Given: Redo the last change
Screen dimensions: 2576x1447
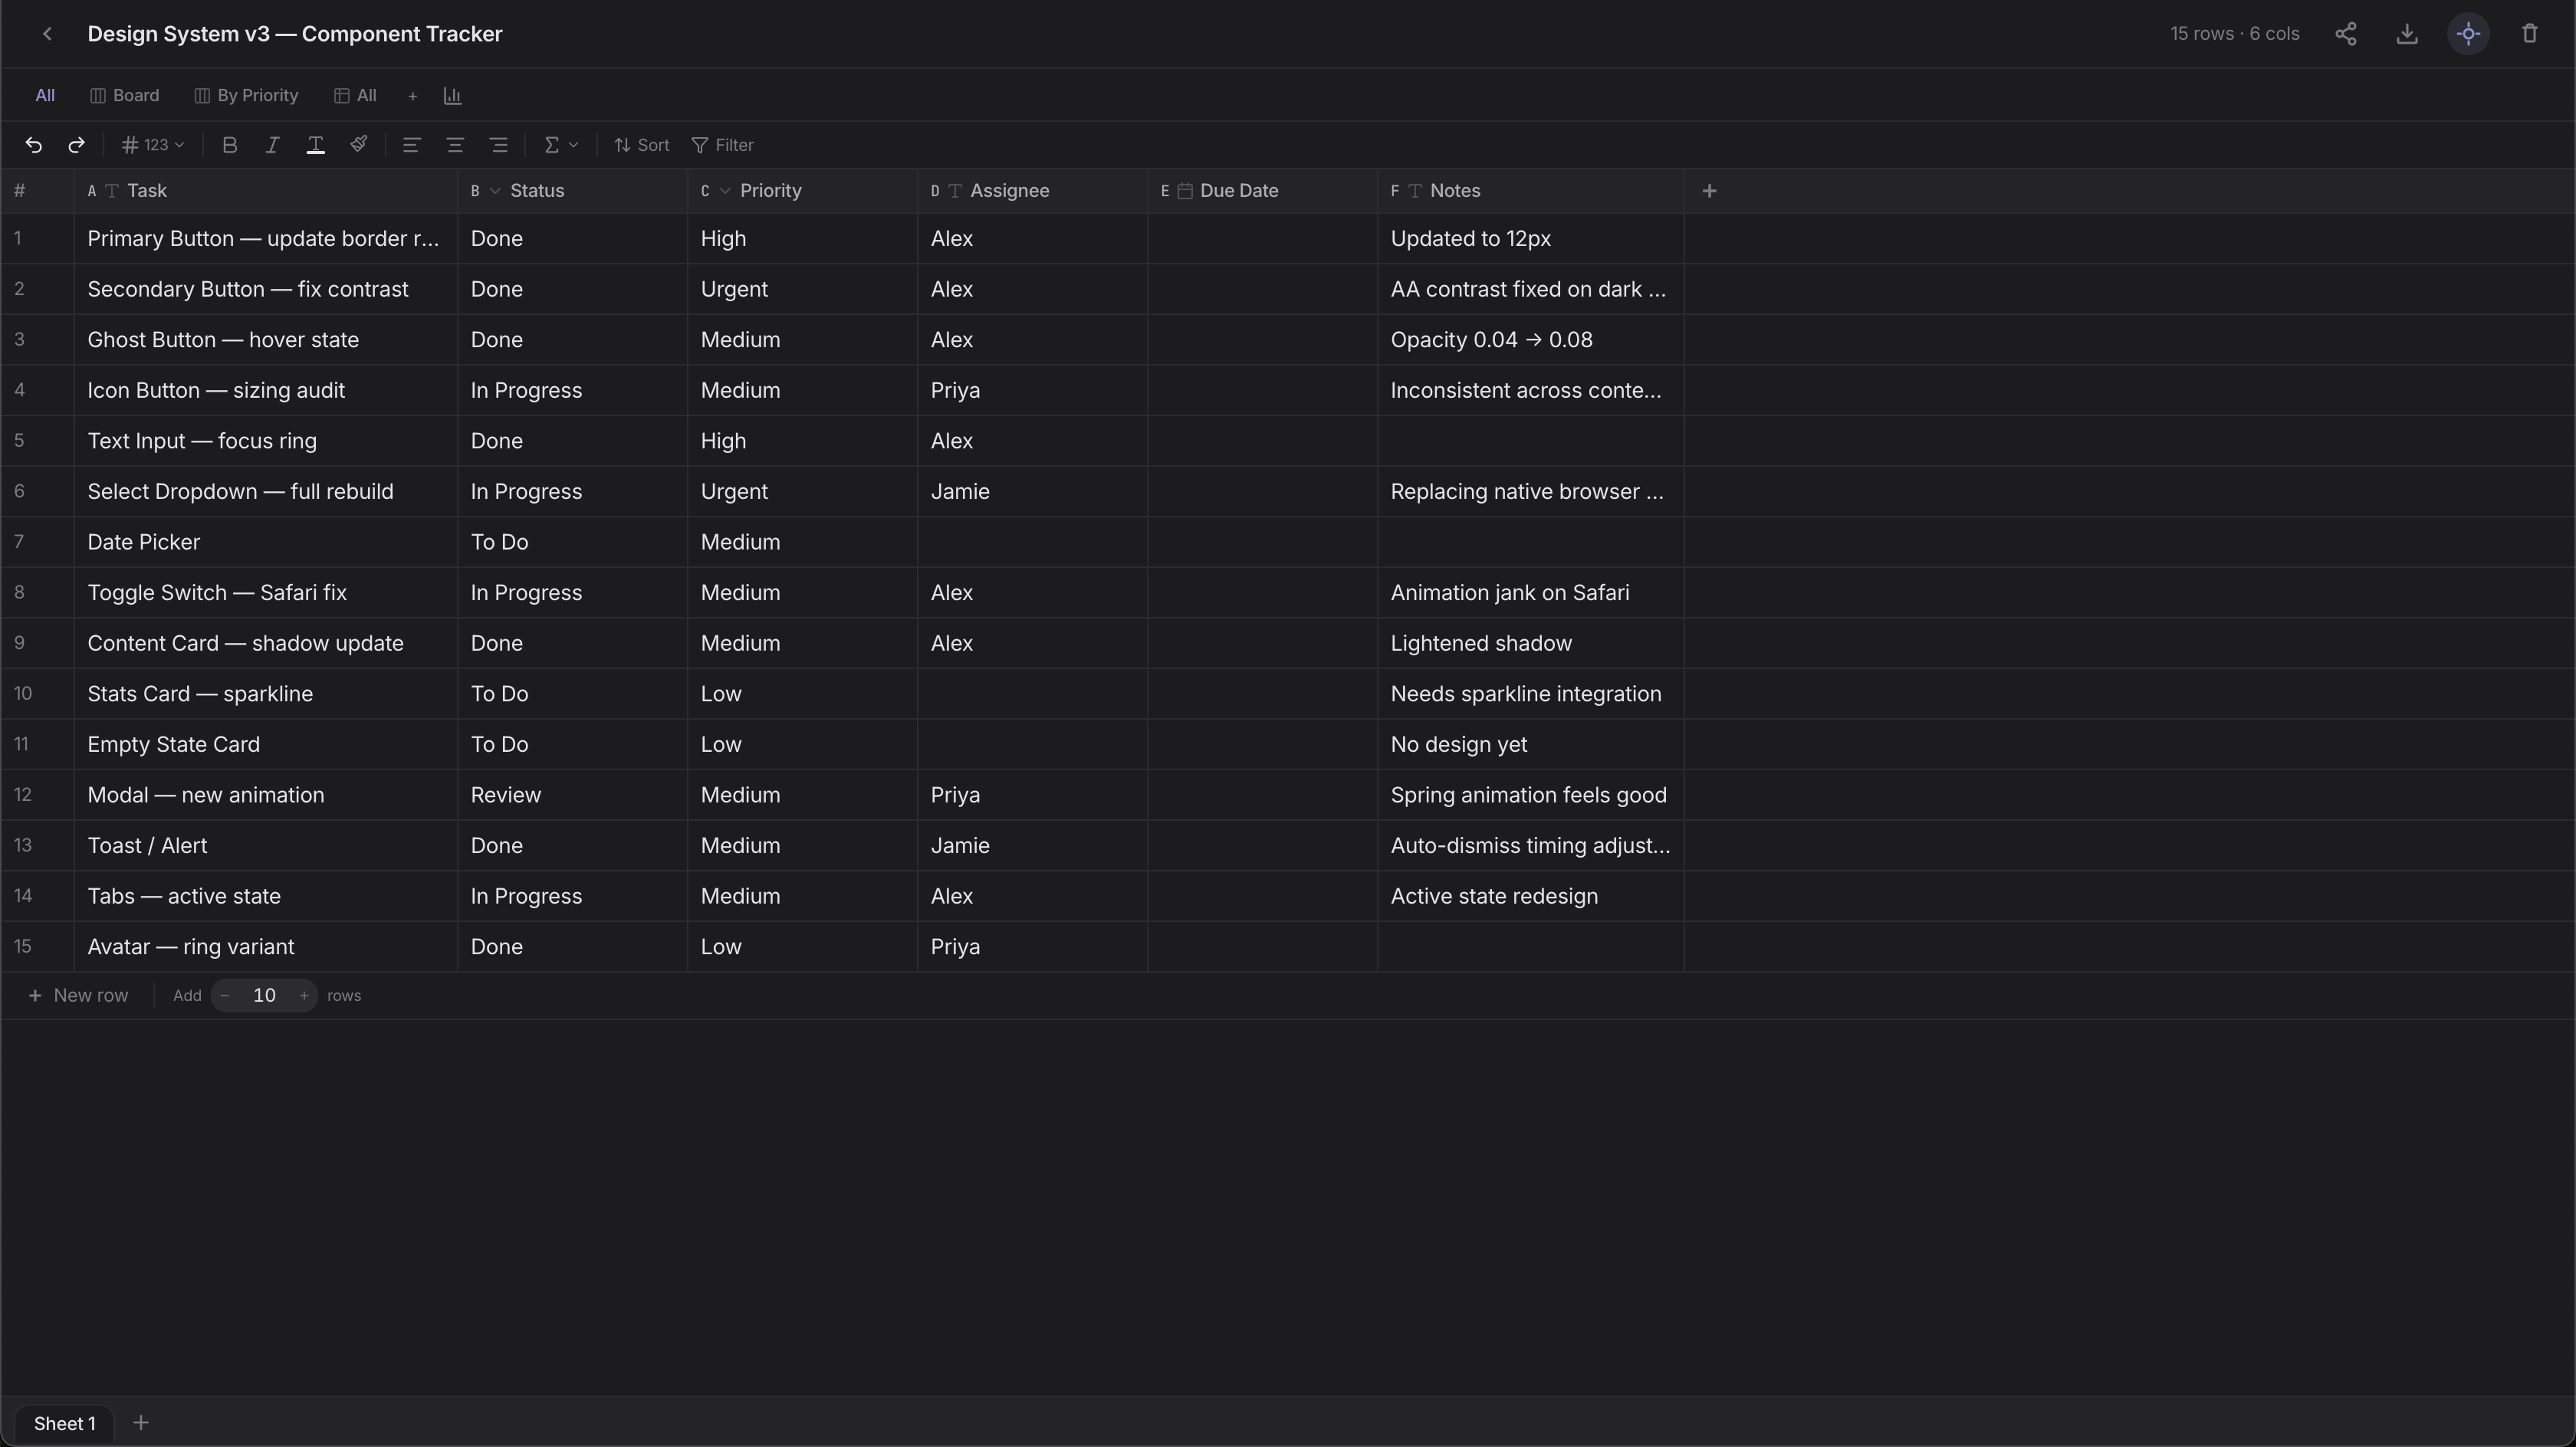Looking at the screenshot, I should (x=77, y=145).
